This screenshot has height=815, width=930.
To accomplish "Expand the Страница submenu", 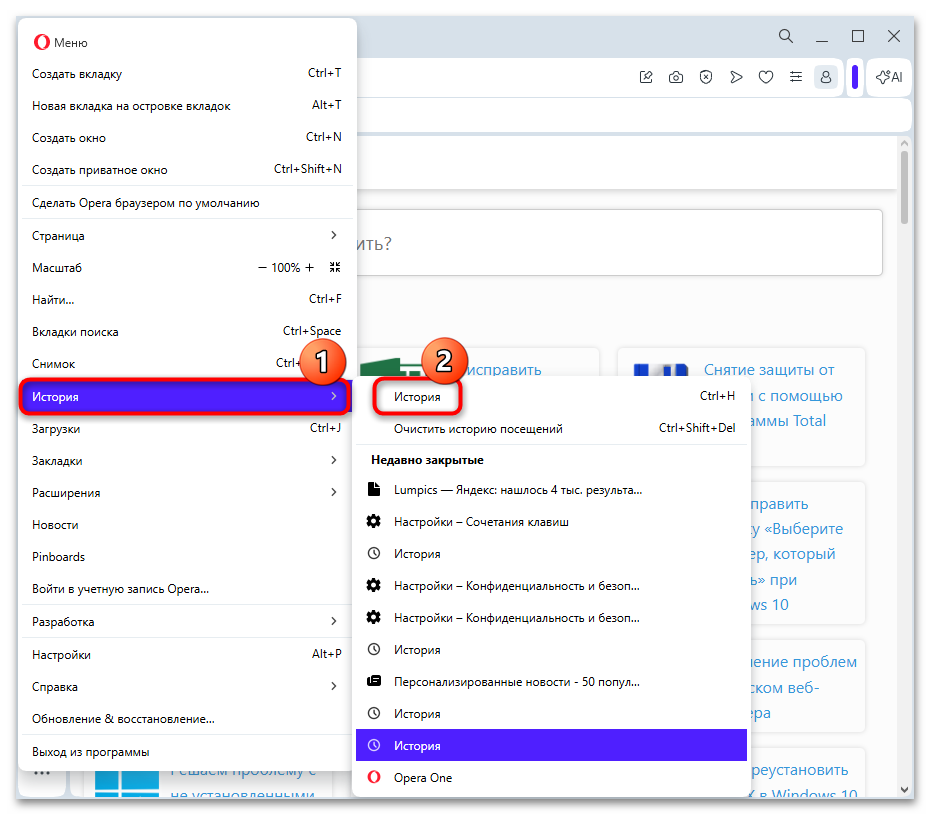I will tap(187, 236).
